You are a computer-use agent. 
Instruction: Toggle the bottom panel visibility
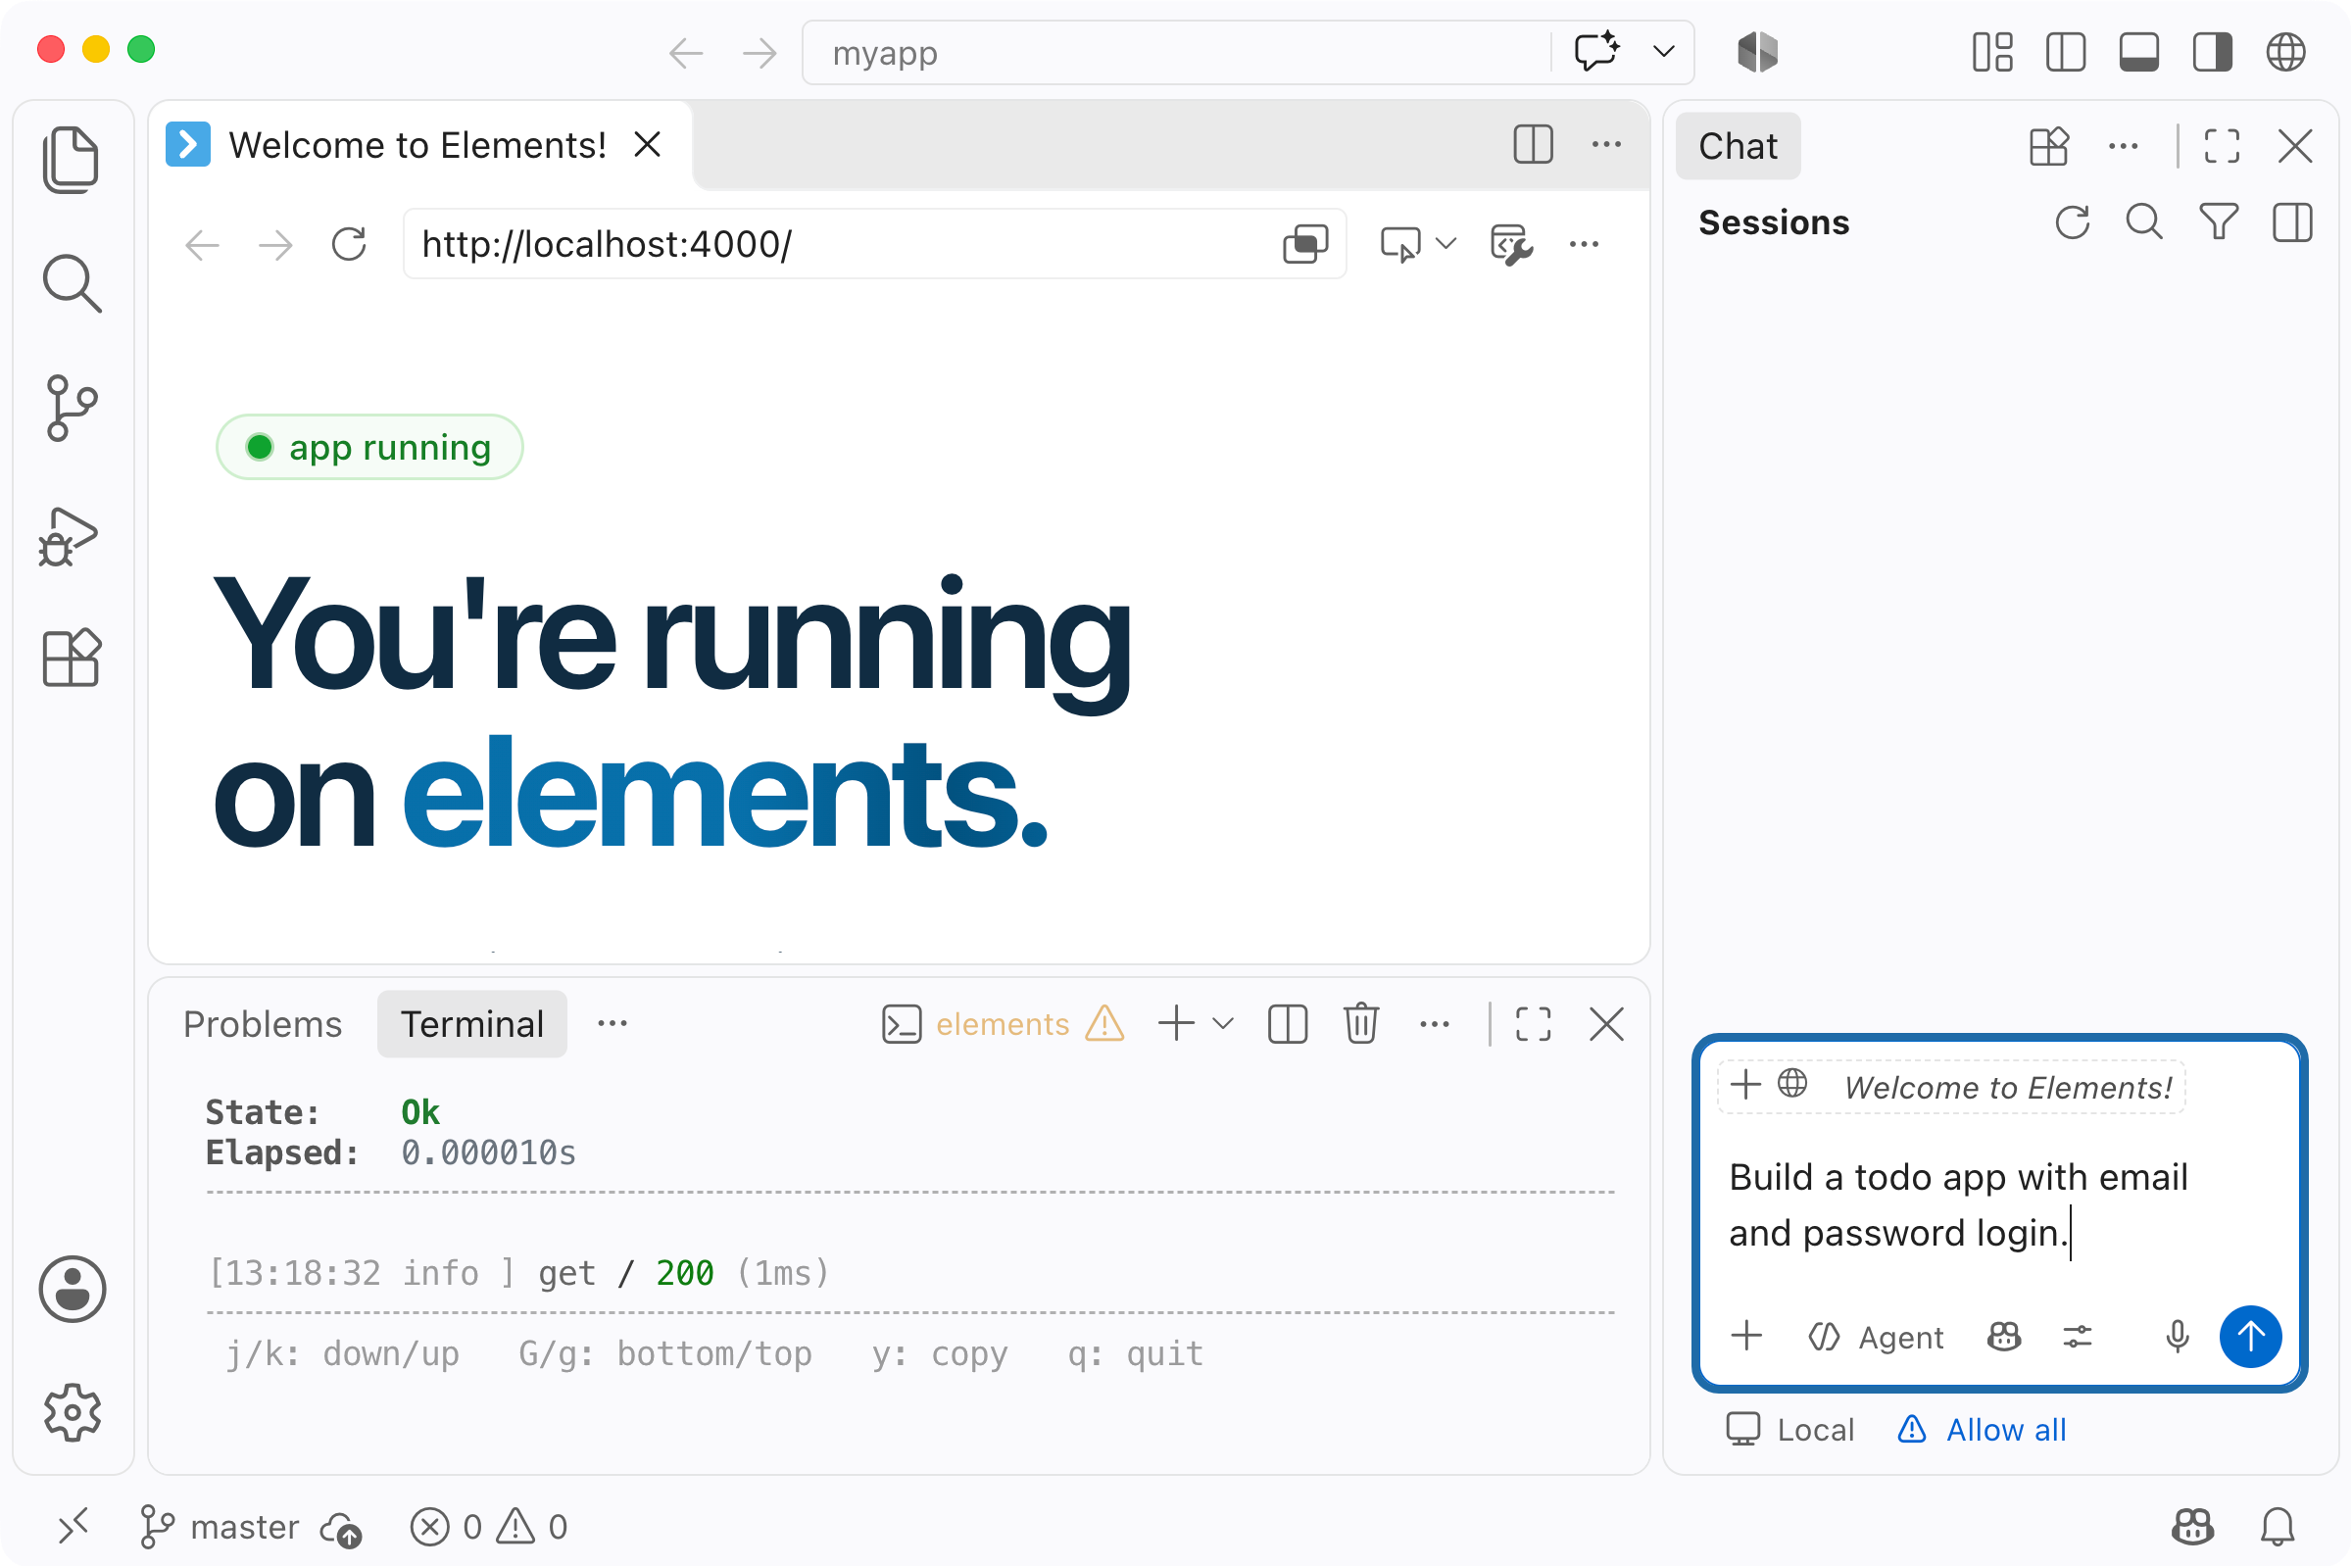(x=2139, y=52)
